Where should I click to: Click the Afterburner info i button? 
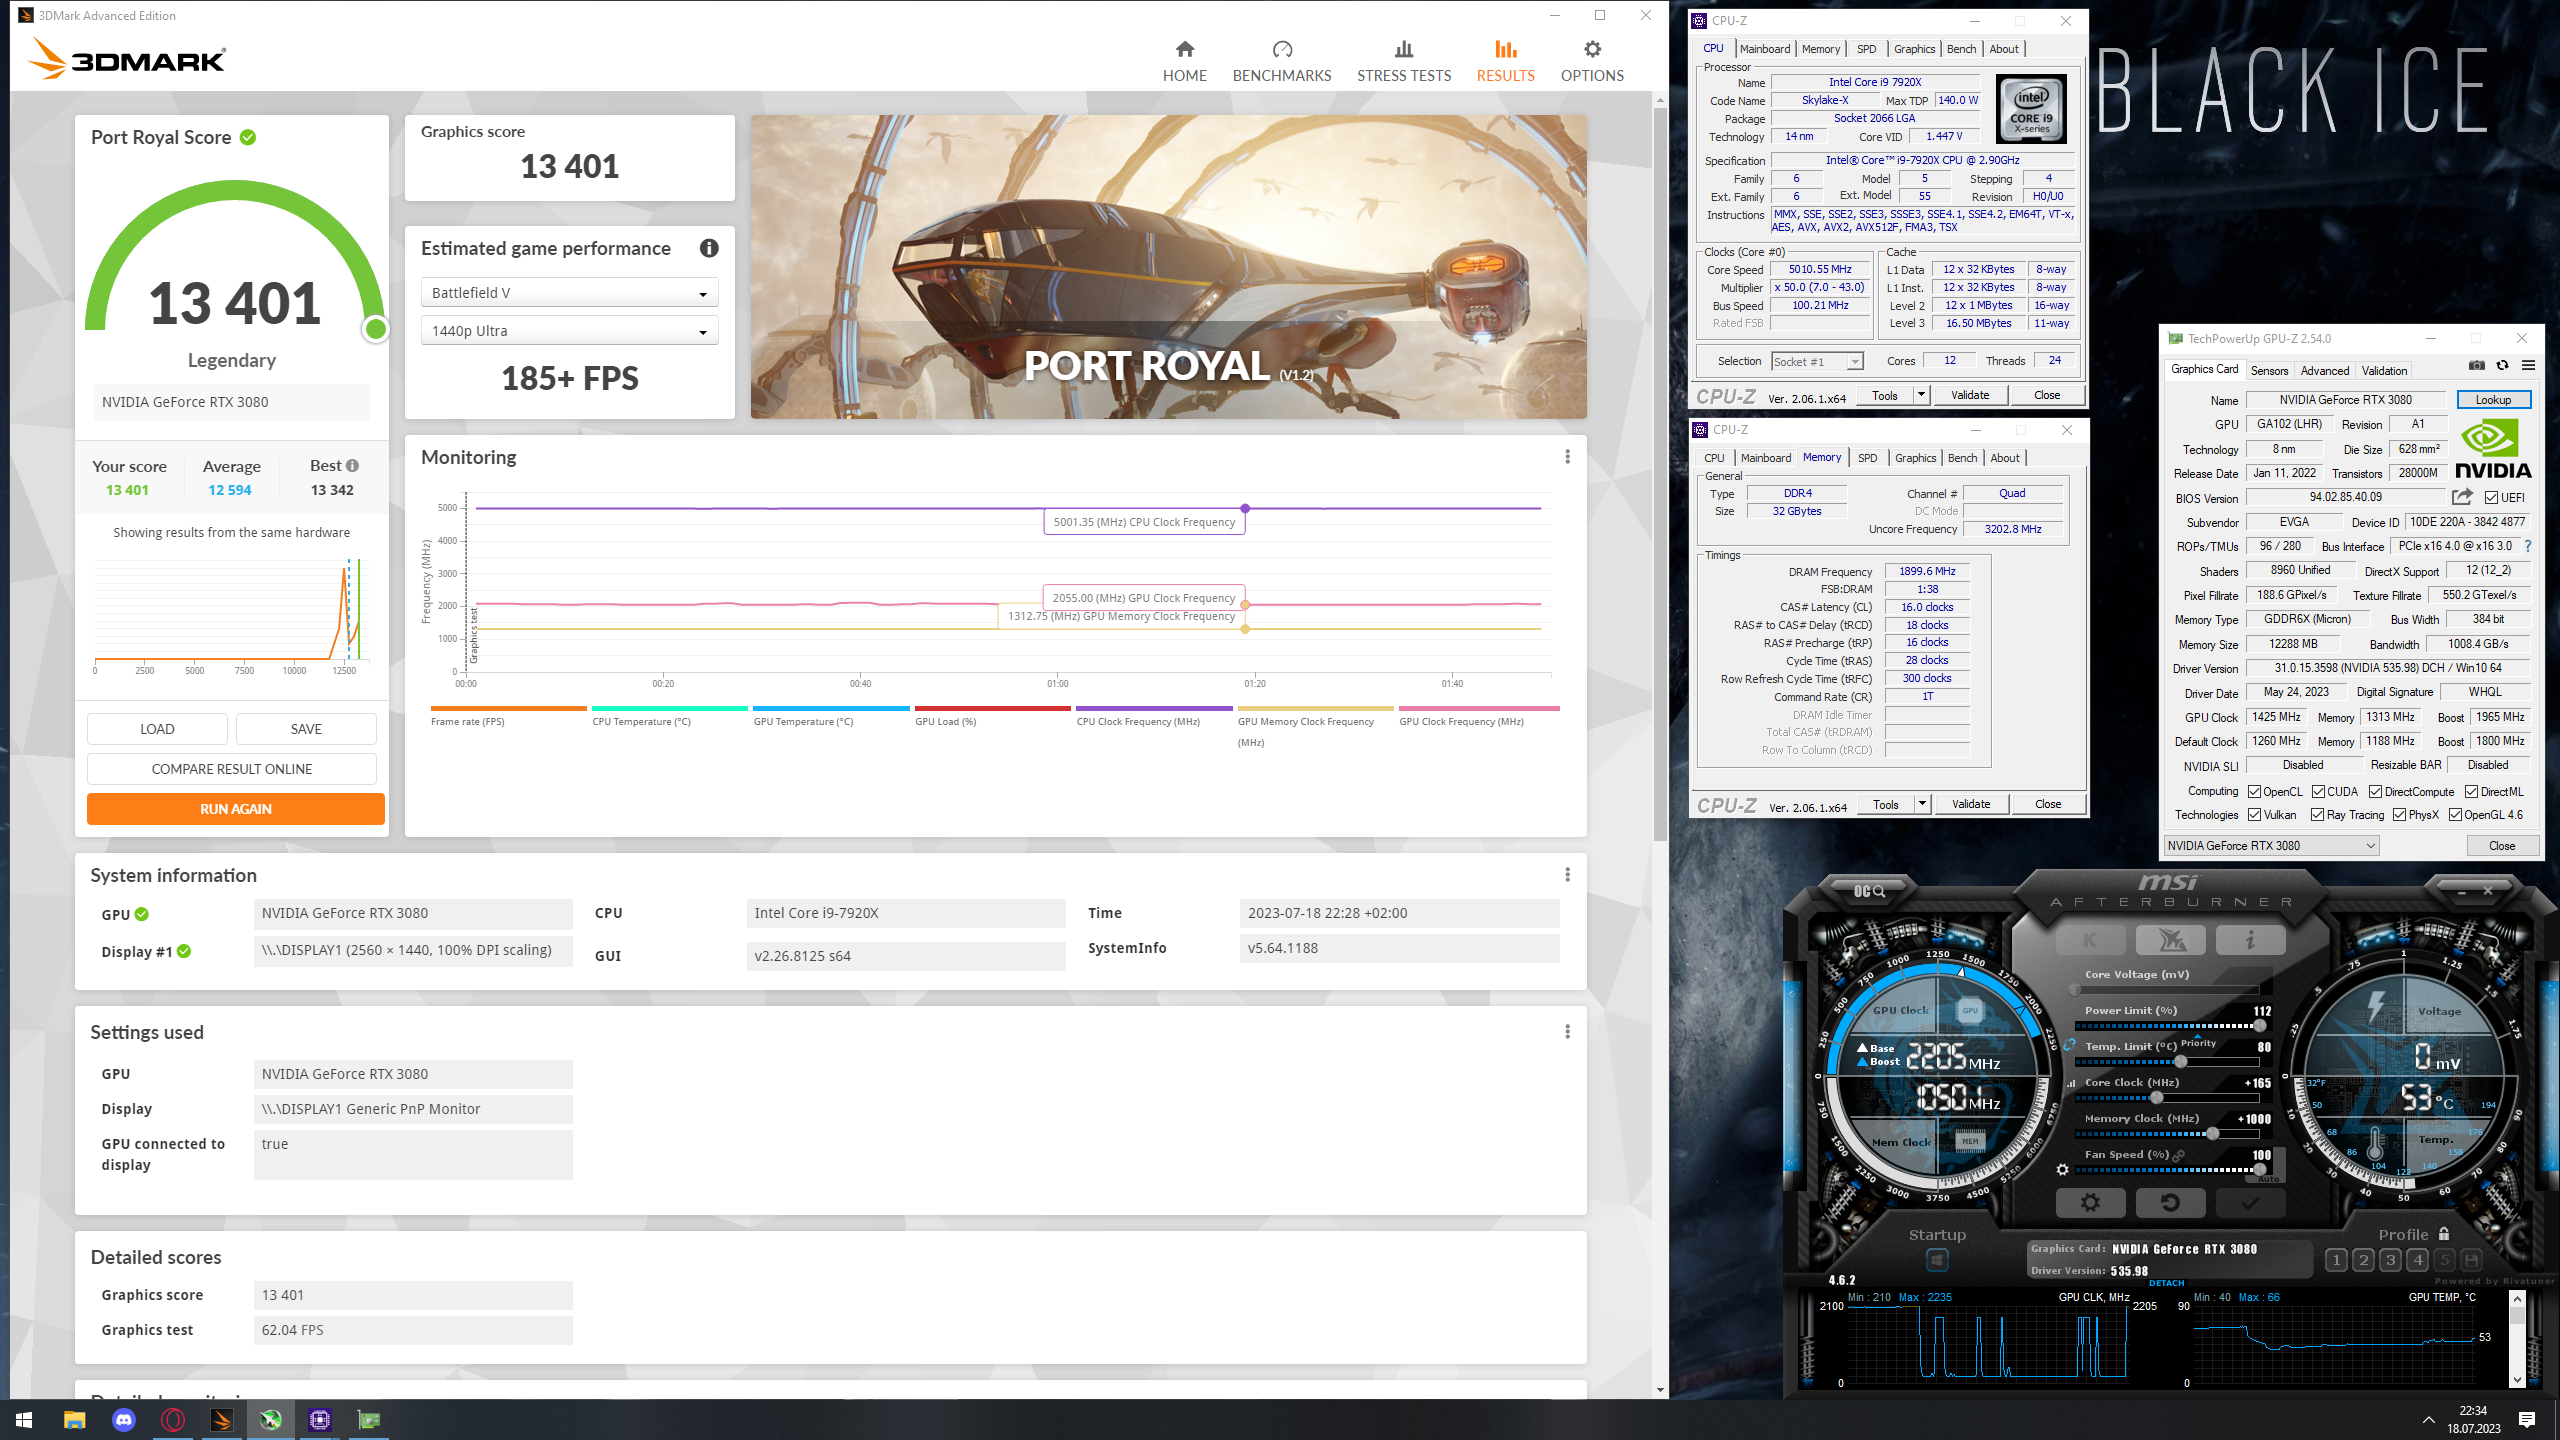[x=2250, y=940]
